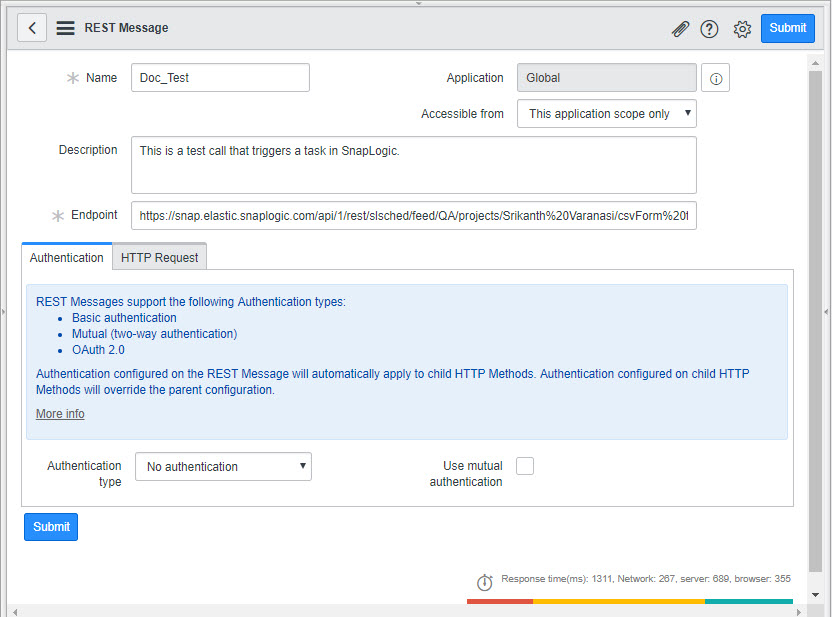Click the Application info icon
Screen dimensions: 832x617
pyautogui.click(x=715, y=78)
